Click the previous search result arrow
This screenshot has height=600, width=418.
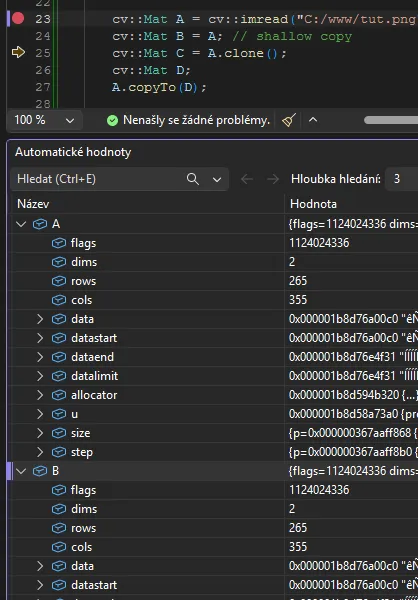247,179
